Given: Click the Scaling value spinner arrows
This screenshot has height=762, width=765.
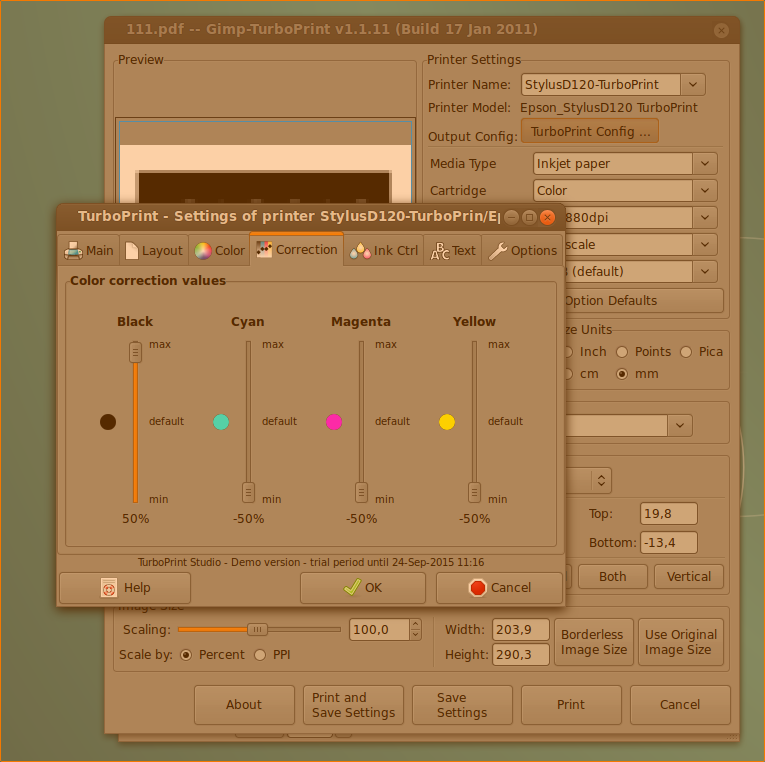Looking at the screenshot, I should [x=415, y=630].
